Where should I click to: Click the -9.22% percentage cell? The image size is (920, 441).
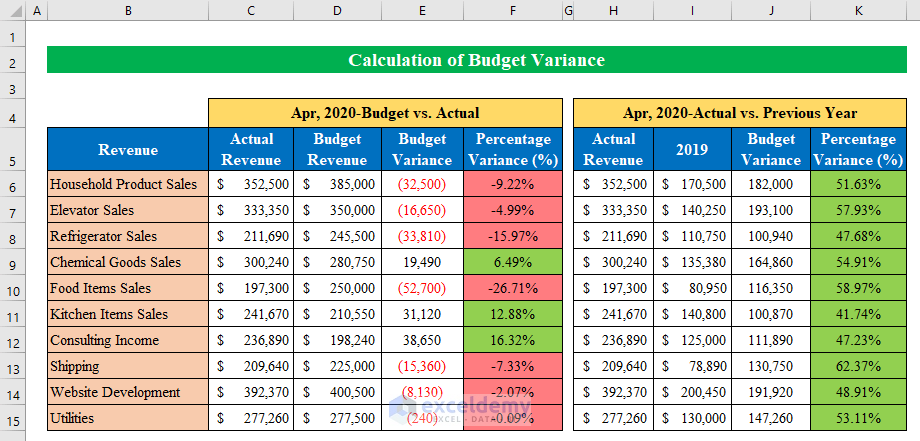(x=513, y=184)
